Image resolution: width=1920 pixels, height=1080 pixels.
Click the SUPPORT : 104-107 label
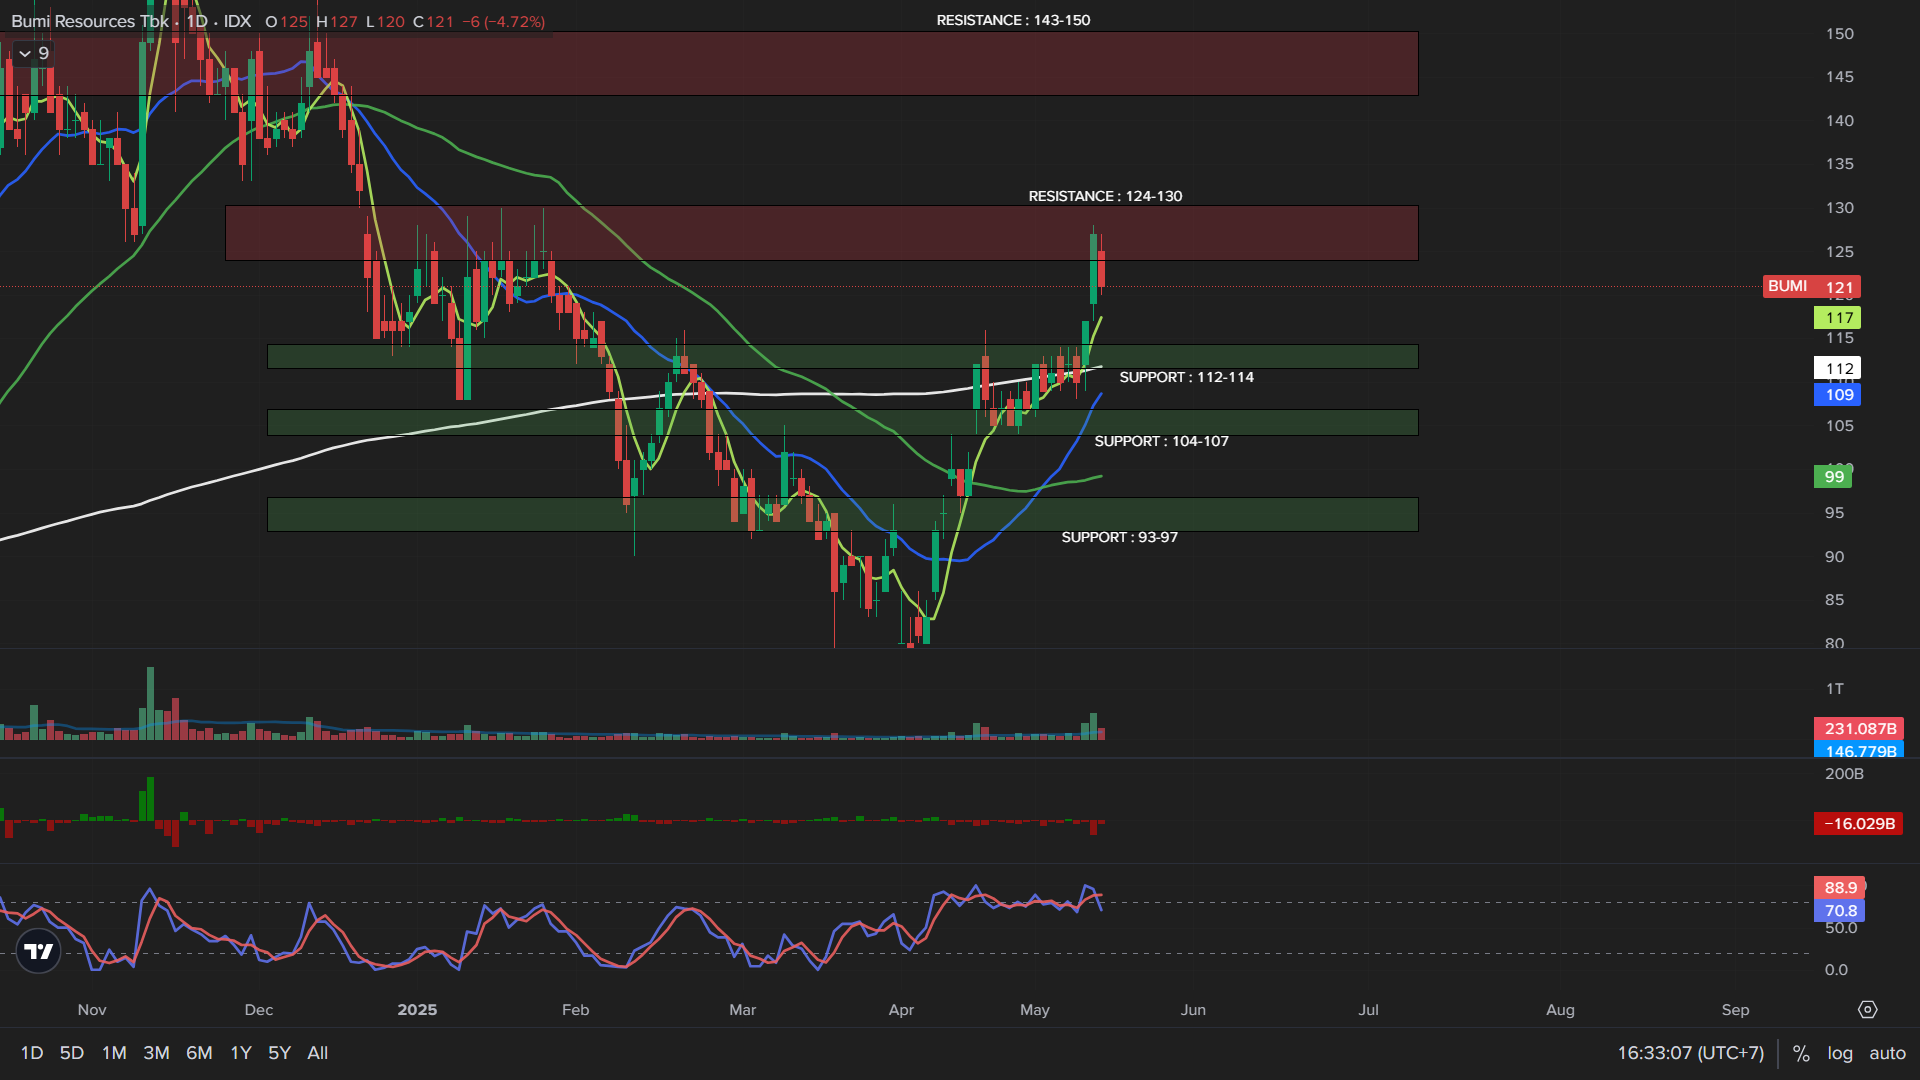[1161, 441]
